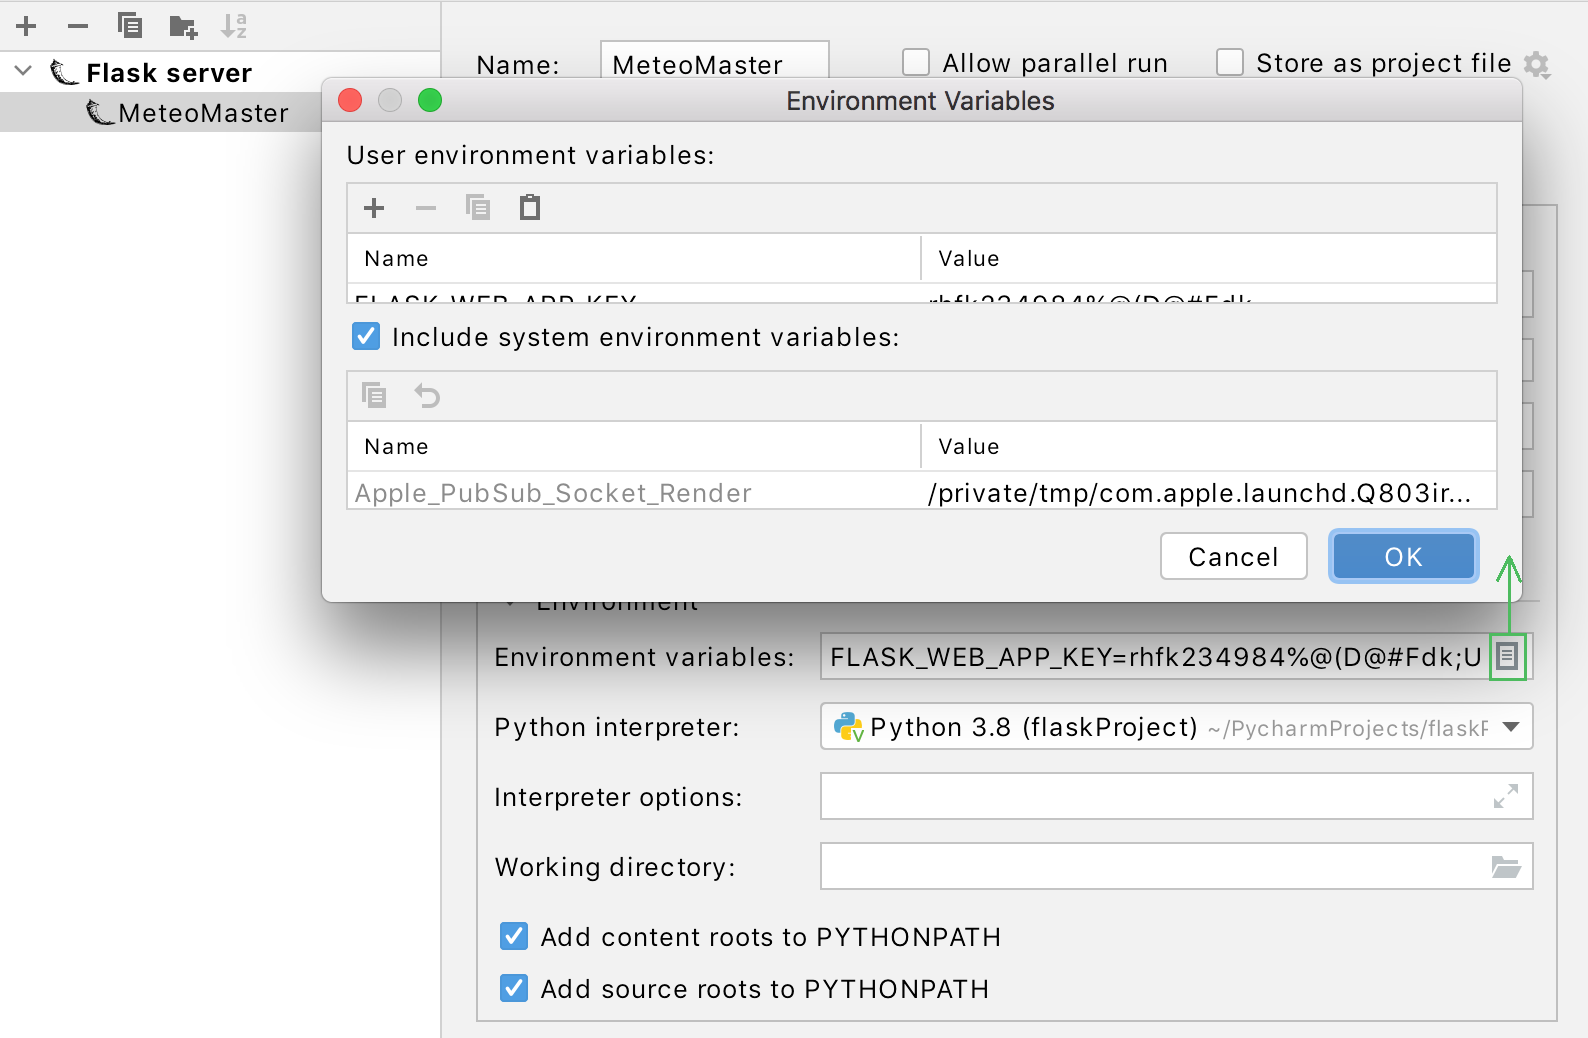Click Name column header of user variables
The height and width of the screenshot is (1038, 1588).
634,258
